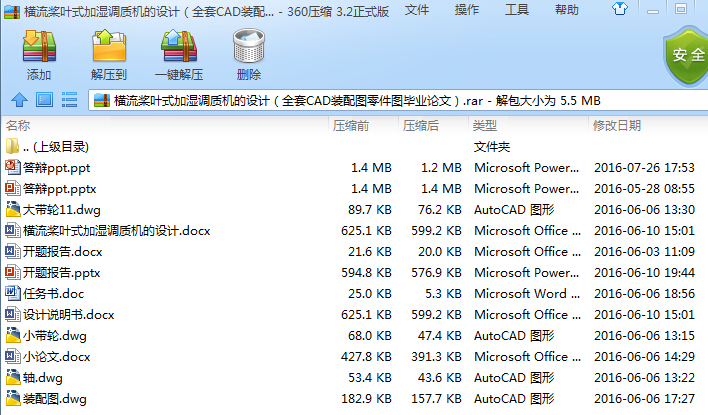Open the skin shirt icon in title bar
The width and height of the screenshot is (708, 415).
[x=620, y=9]
